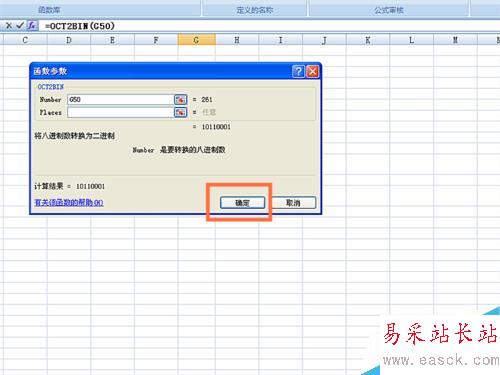Click the 公式审核 ribbon group label
Screen dimensions: 500x375
click(x=389, y=10)
